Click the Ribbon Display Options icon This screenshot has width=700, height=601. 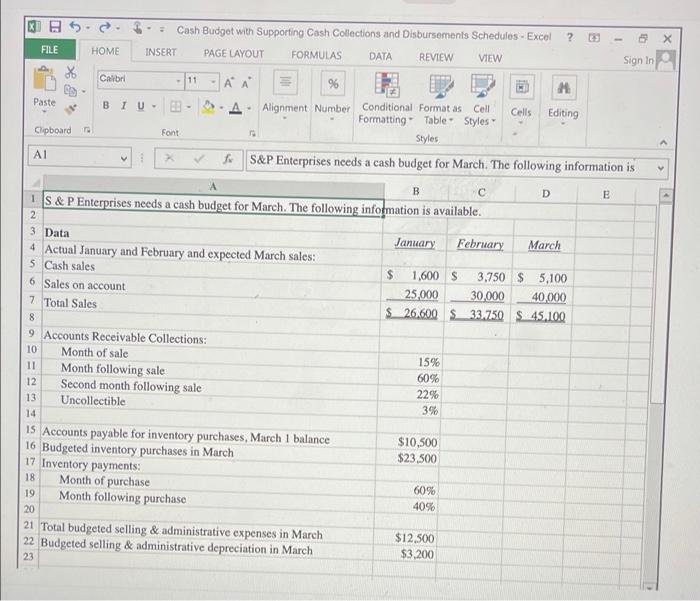pos(594,38)
